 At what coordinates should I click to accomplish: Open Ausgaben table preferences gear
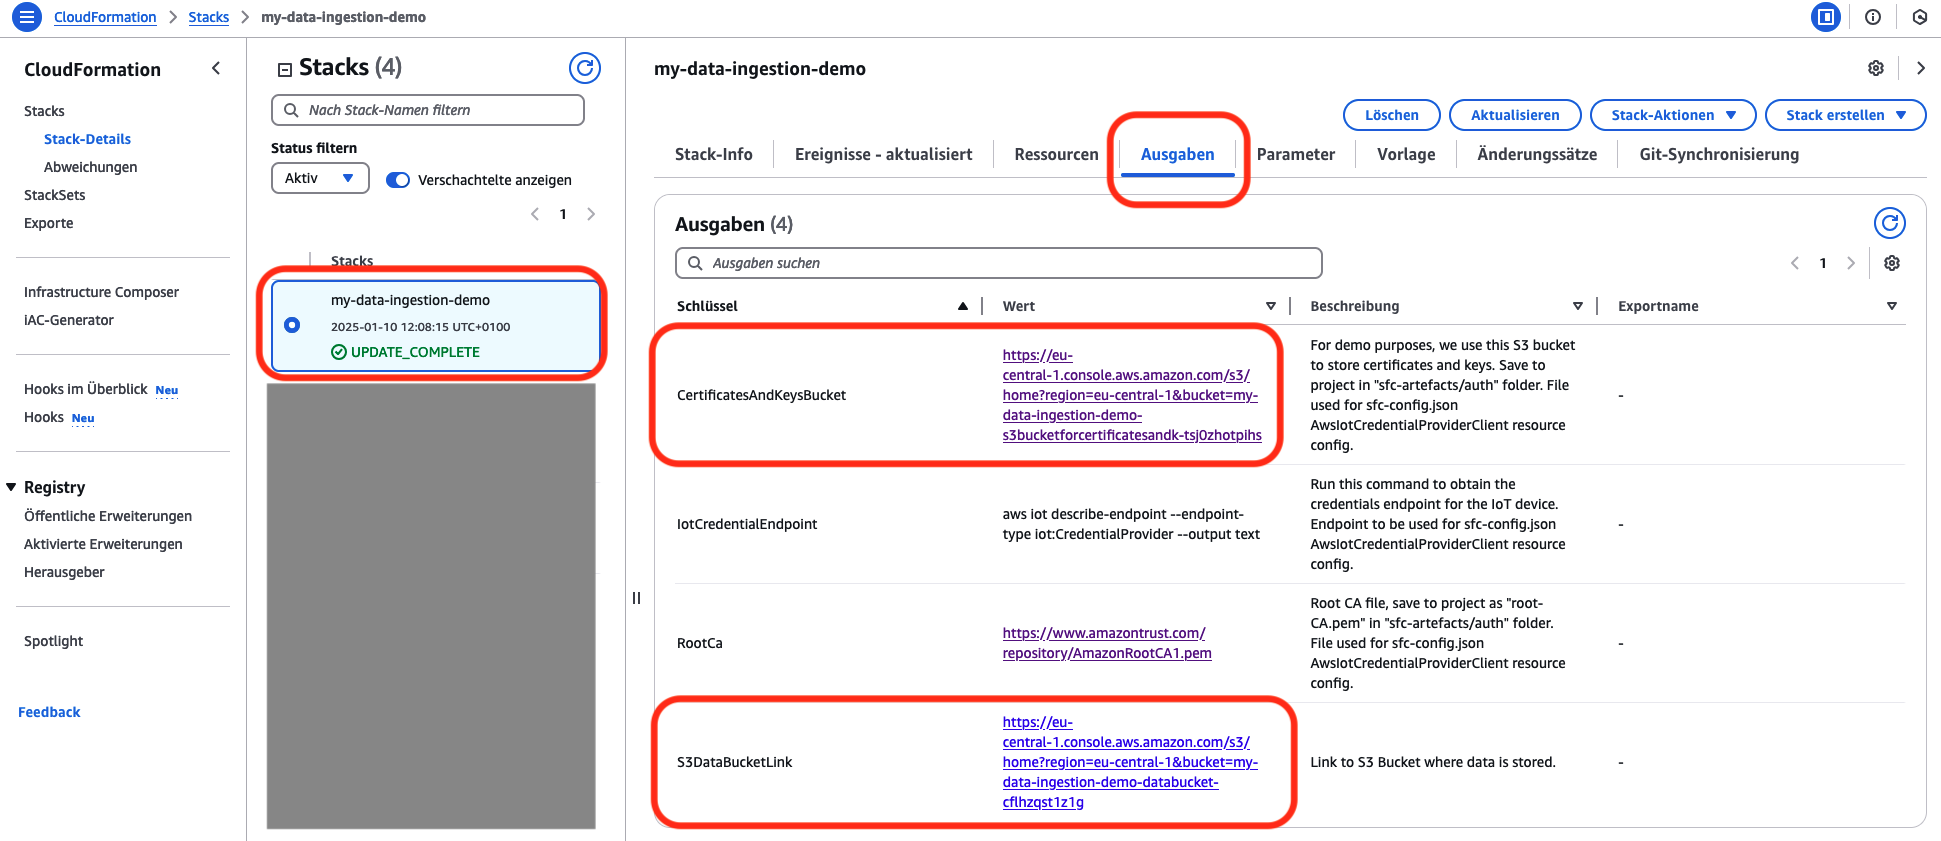pyautogui.click(x=1892, y=263)
